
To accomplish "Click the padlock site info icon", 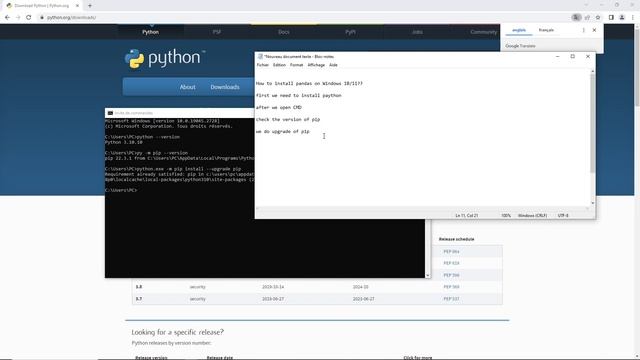I will click(42, 18).
